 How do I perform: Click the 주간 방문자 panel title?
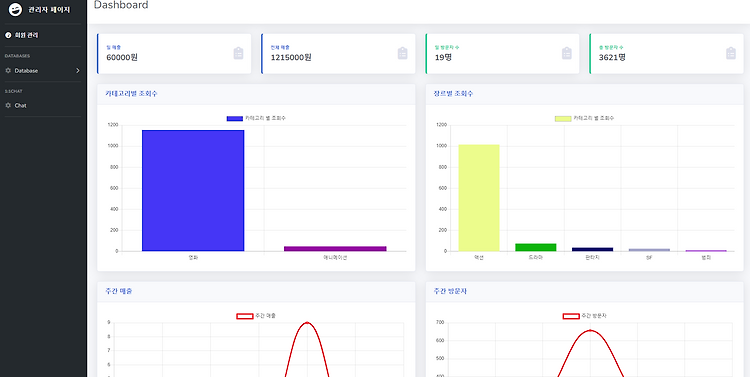(x=450, y=291)
